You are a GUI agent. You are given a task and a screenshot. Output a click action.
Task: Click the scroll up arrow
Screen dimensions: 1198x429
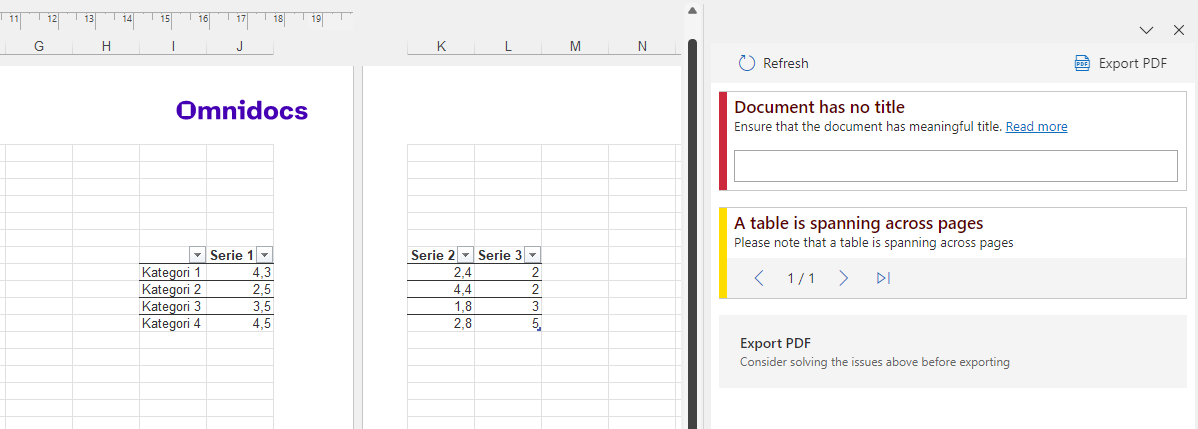(692, 11)
